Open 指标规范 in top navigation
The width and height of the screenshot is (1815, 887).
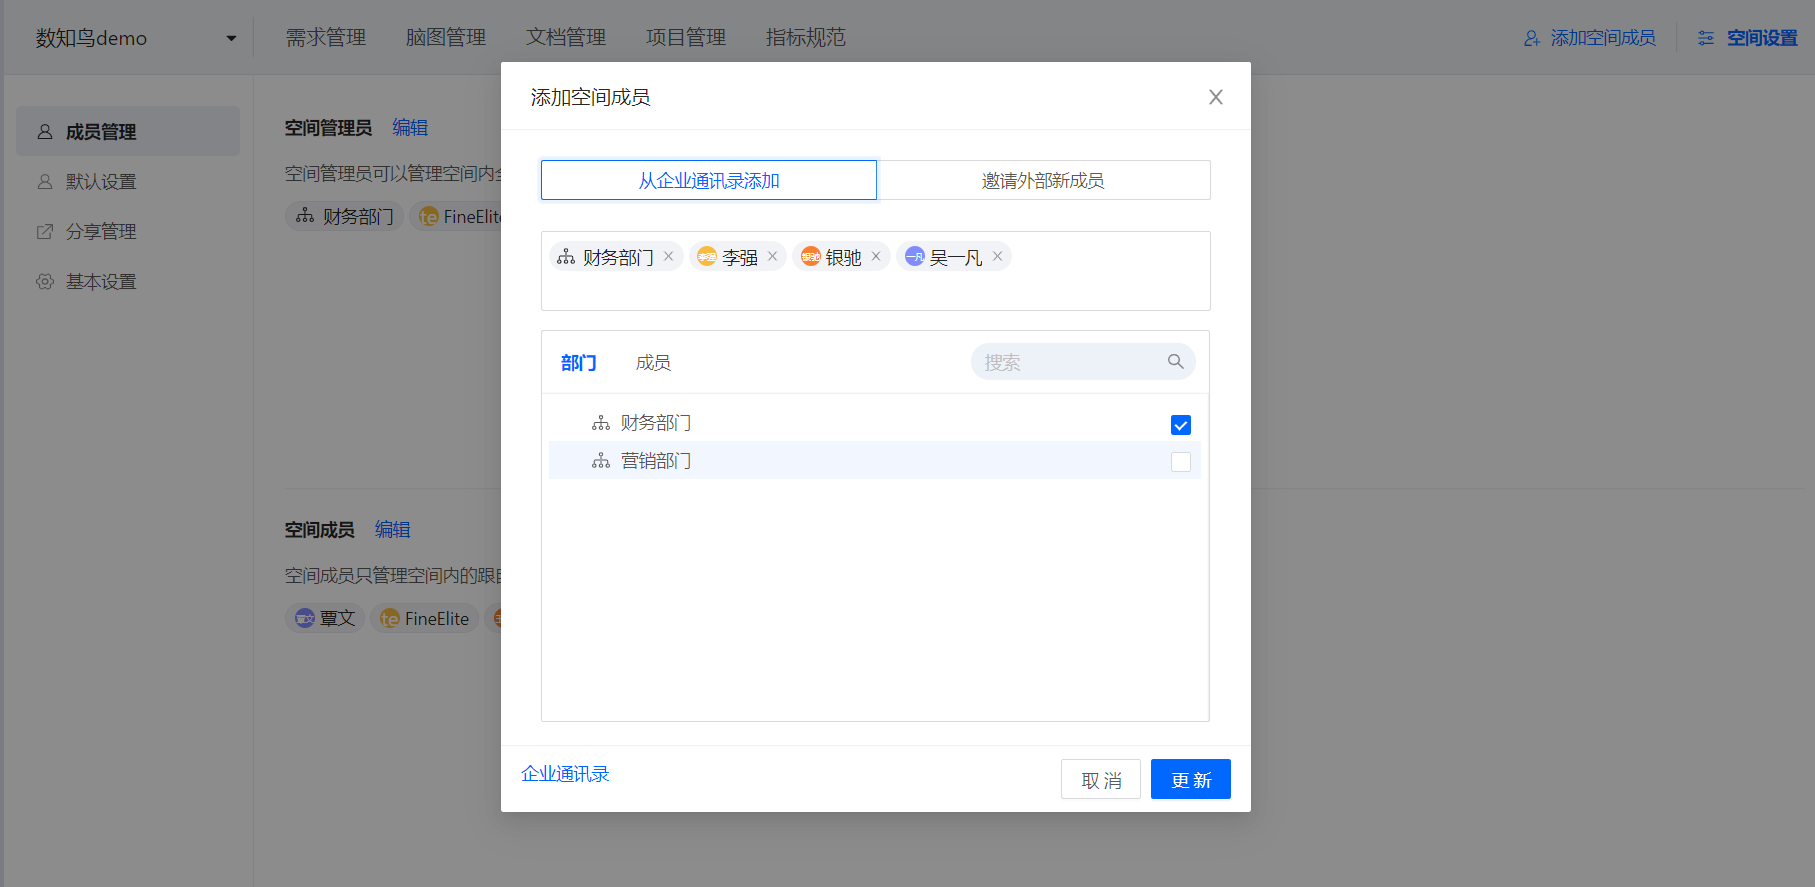click(x=806, y=38)
